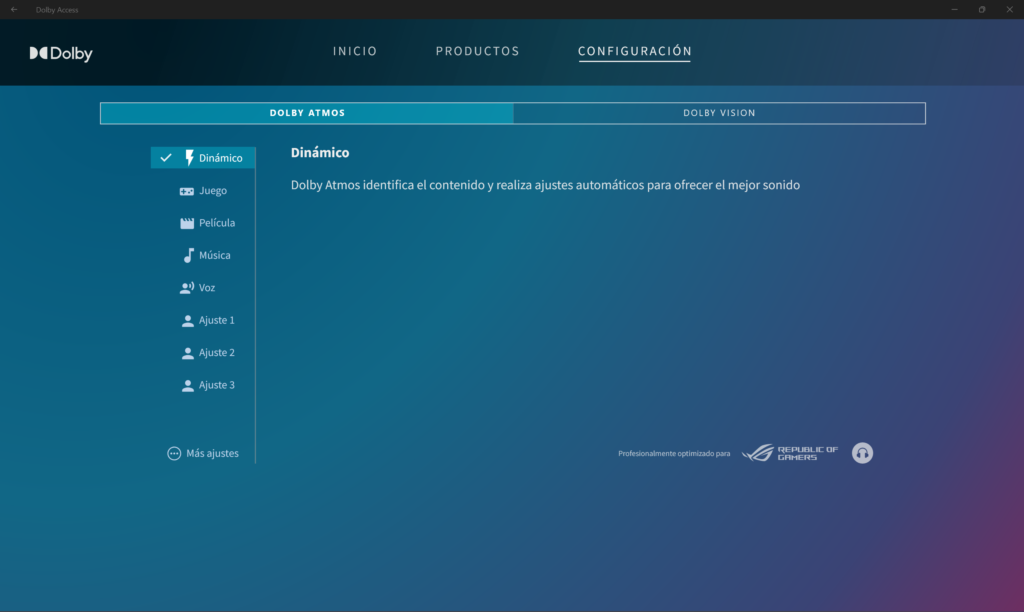Viewport: 1024px width, 612px height.
Task: Open the CONFIGURACIÓN menu item
Action: tap(634, 51)
